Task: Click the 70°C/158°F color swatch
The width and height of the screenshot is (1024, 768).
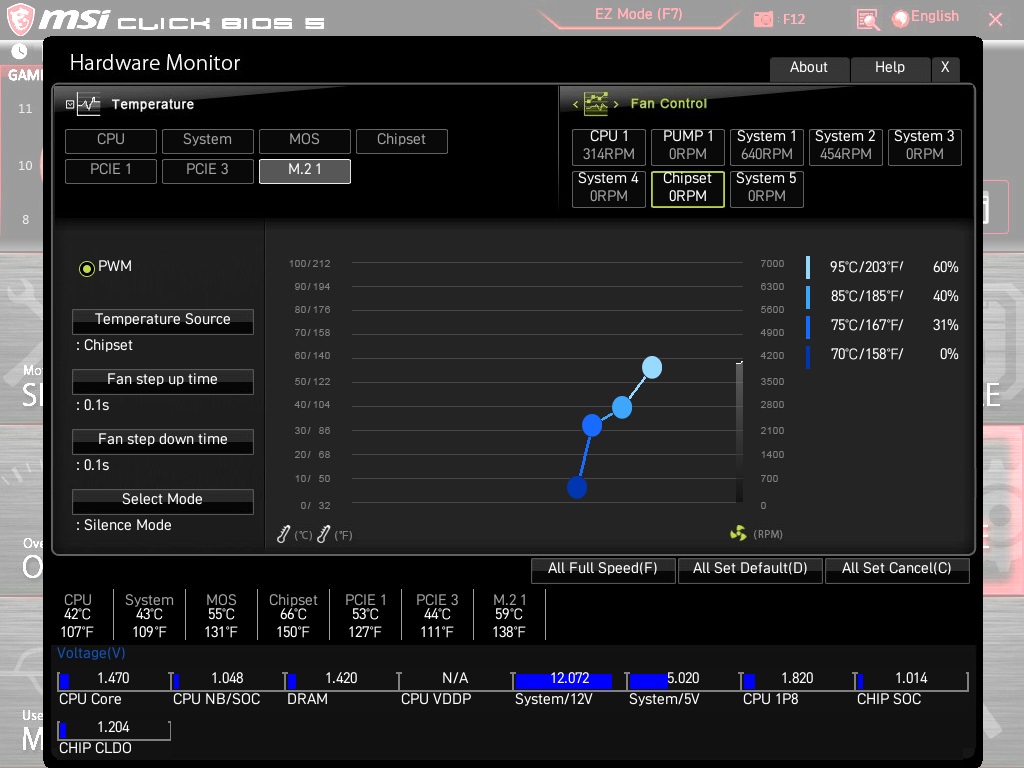Action: (808, 355)
